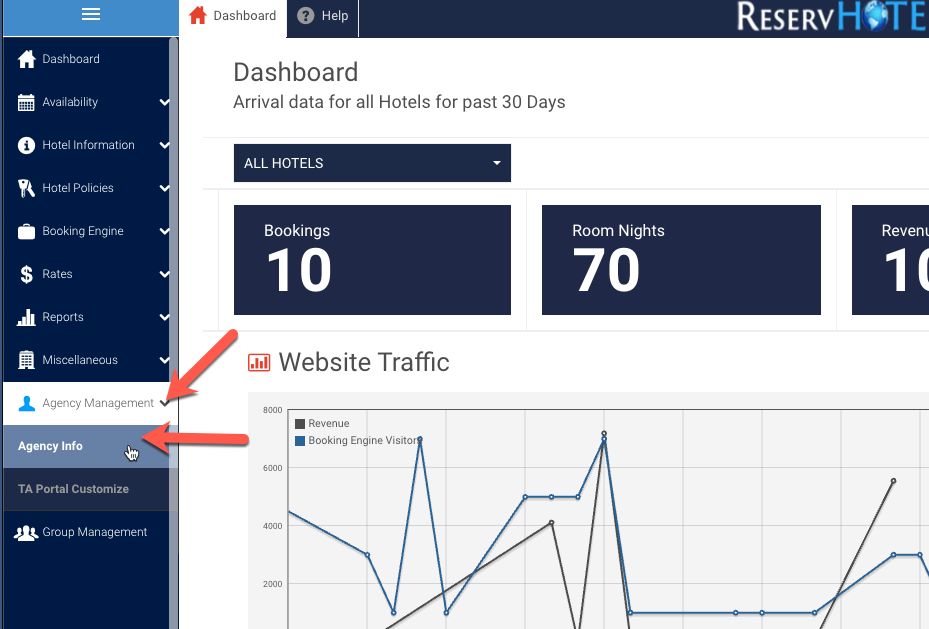The image size is (929, 629).
Task: Open TA Portal Customize submenu item
Action: [x=91, y=489]
